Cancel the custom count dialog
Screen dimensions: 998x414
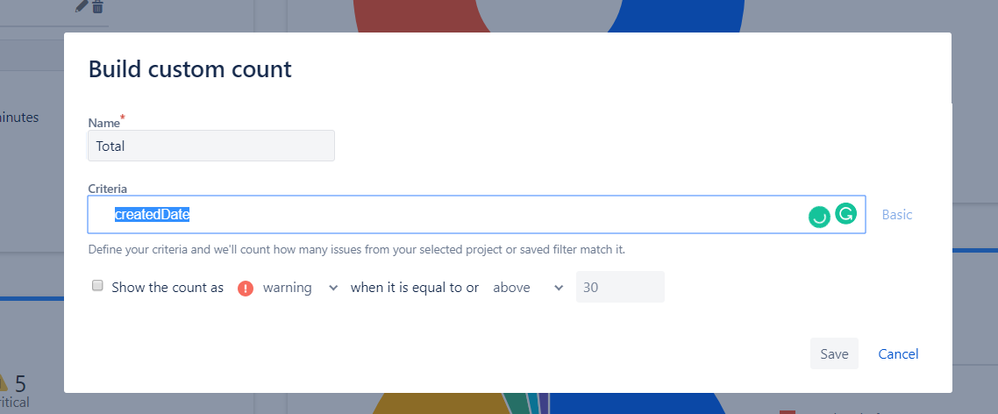point(898,353)
